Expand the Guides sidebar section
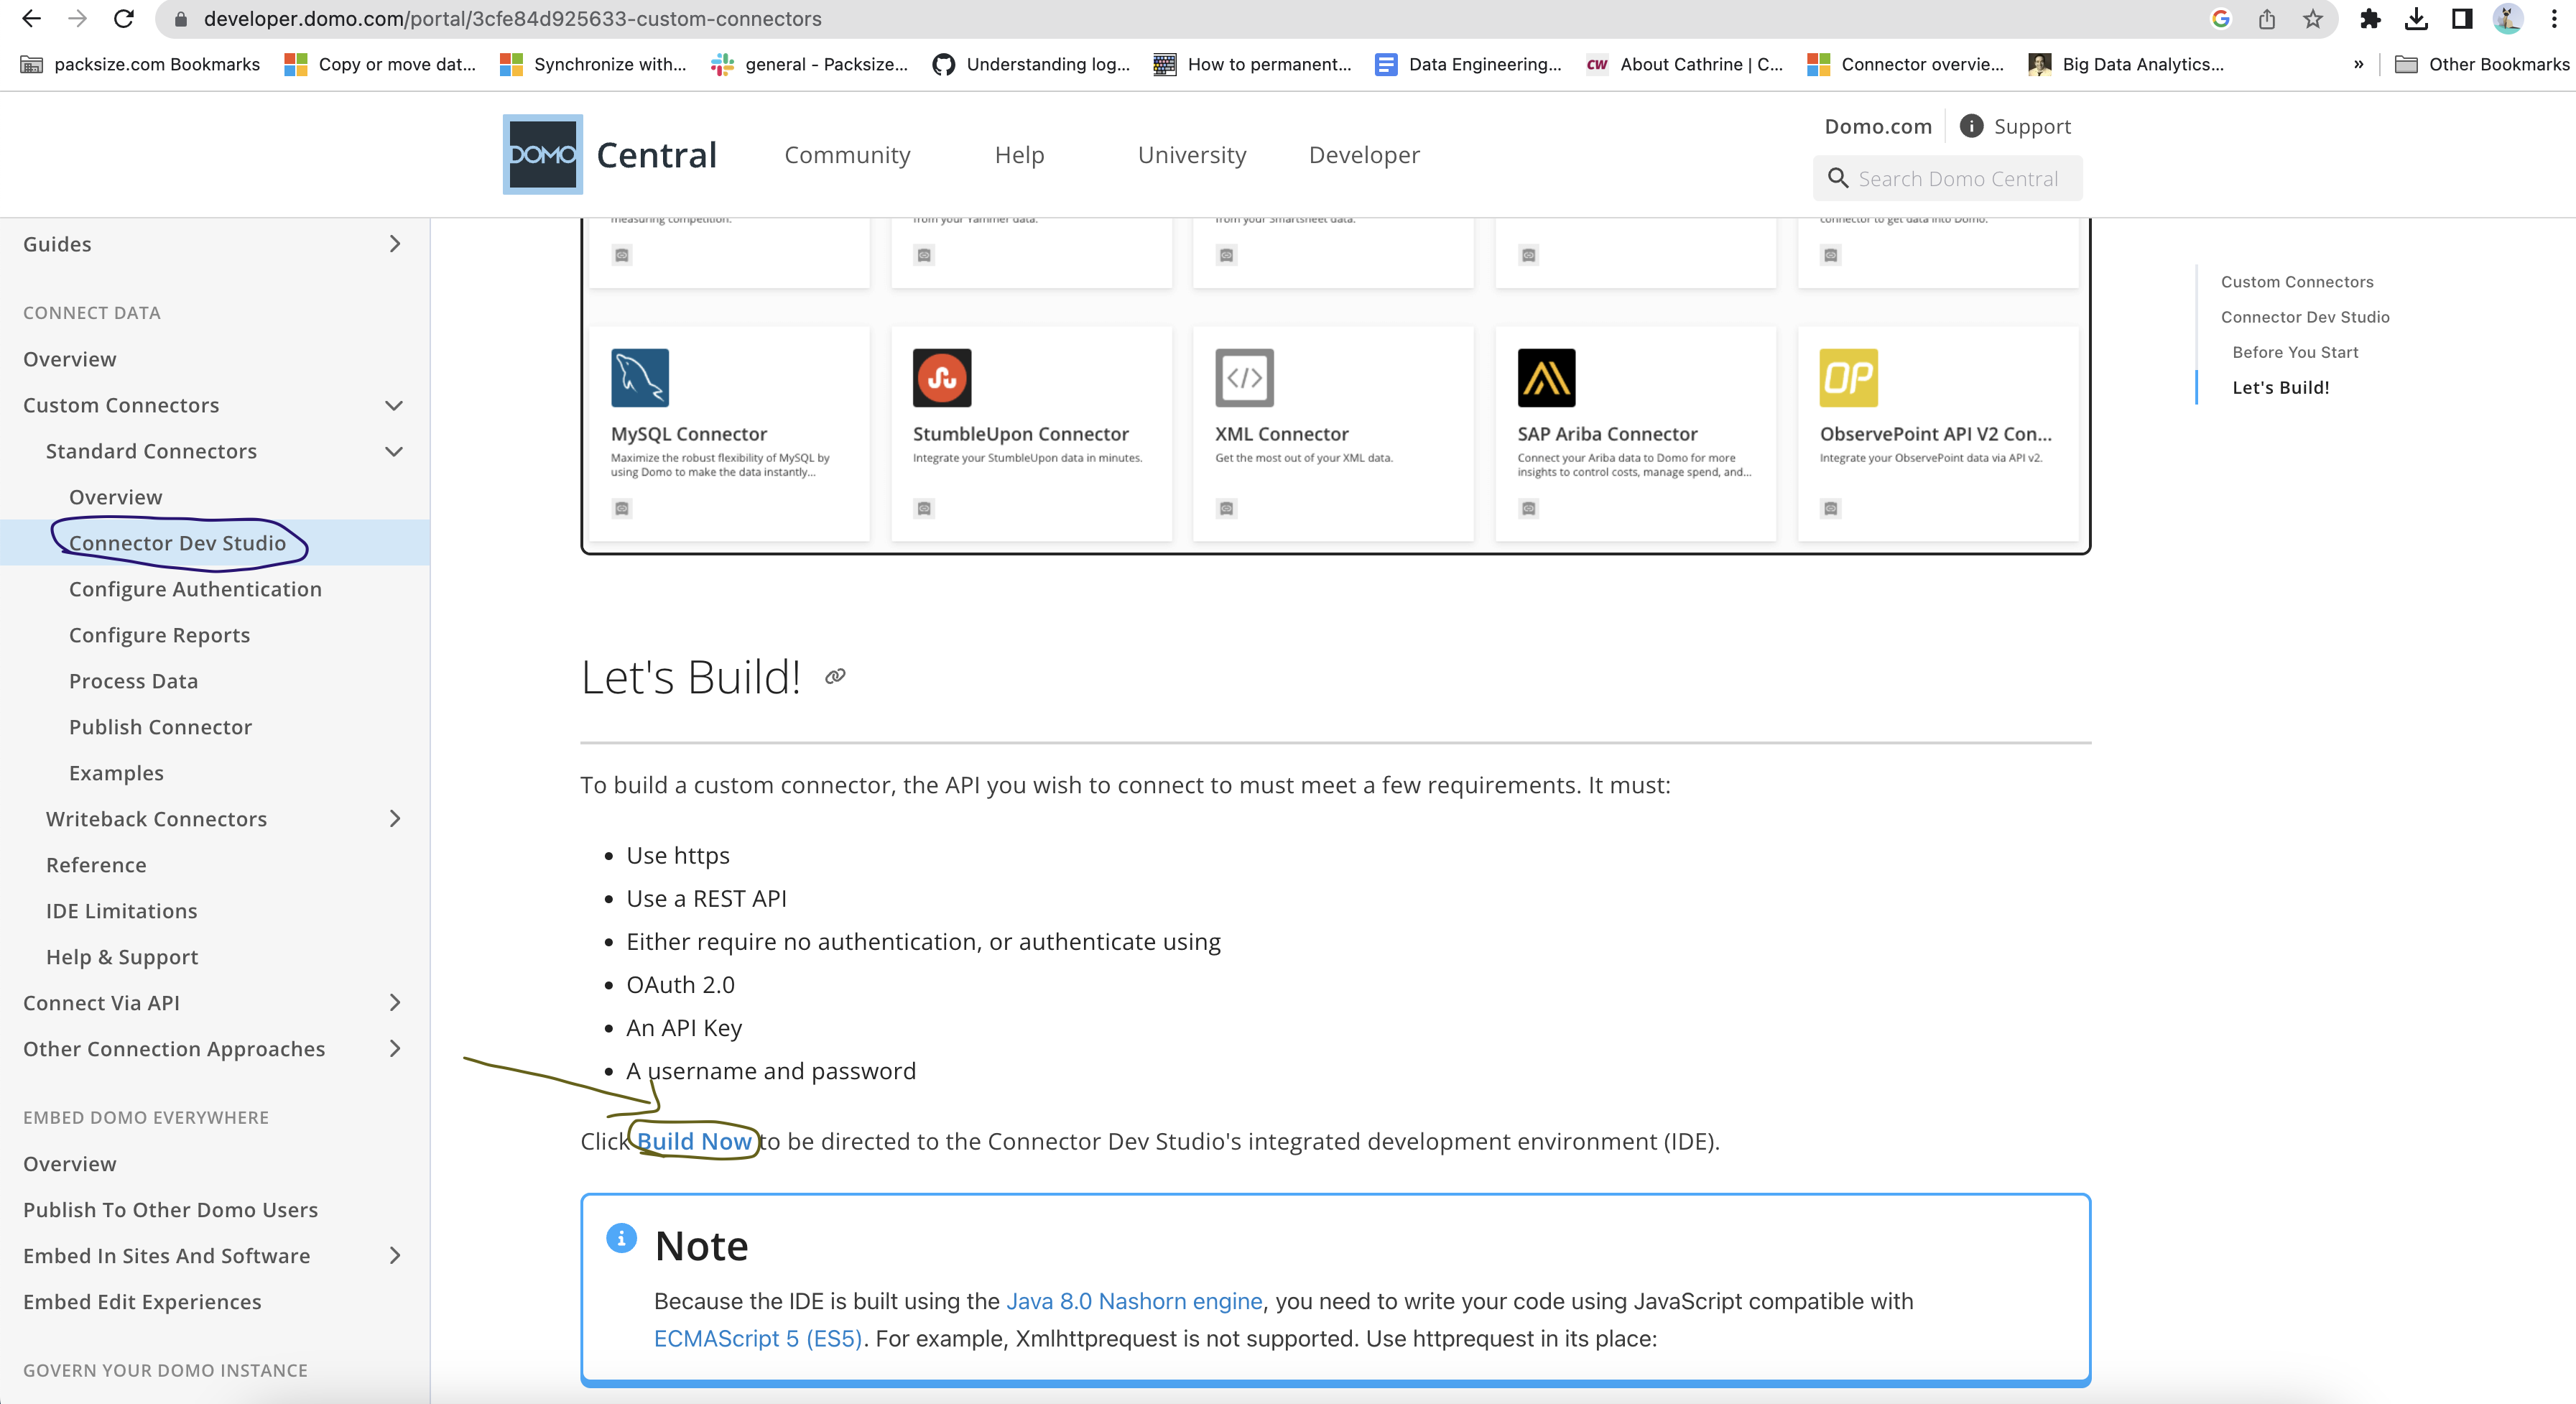This screenshot has width=2576, height=1404. click(x=395, y=244)
